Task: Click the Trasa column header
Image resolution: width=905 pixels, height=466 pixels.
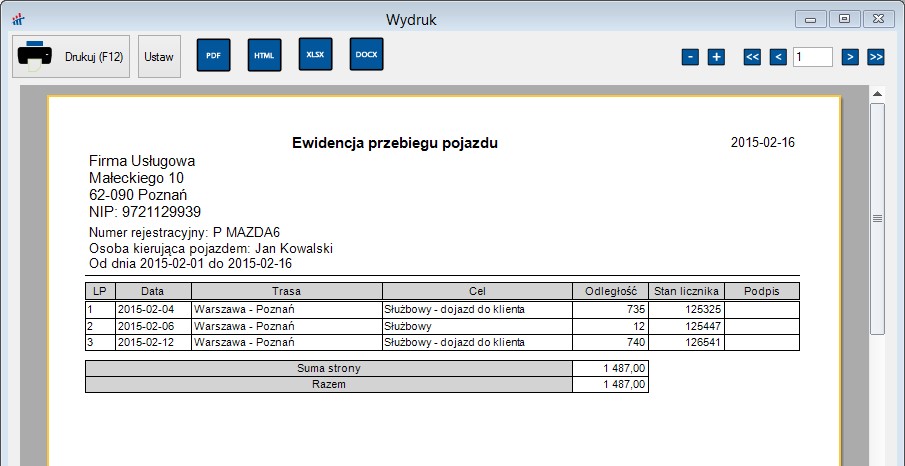Action: pos(286,291)
